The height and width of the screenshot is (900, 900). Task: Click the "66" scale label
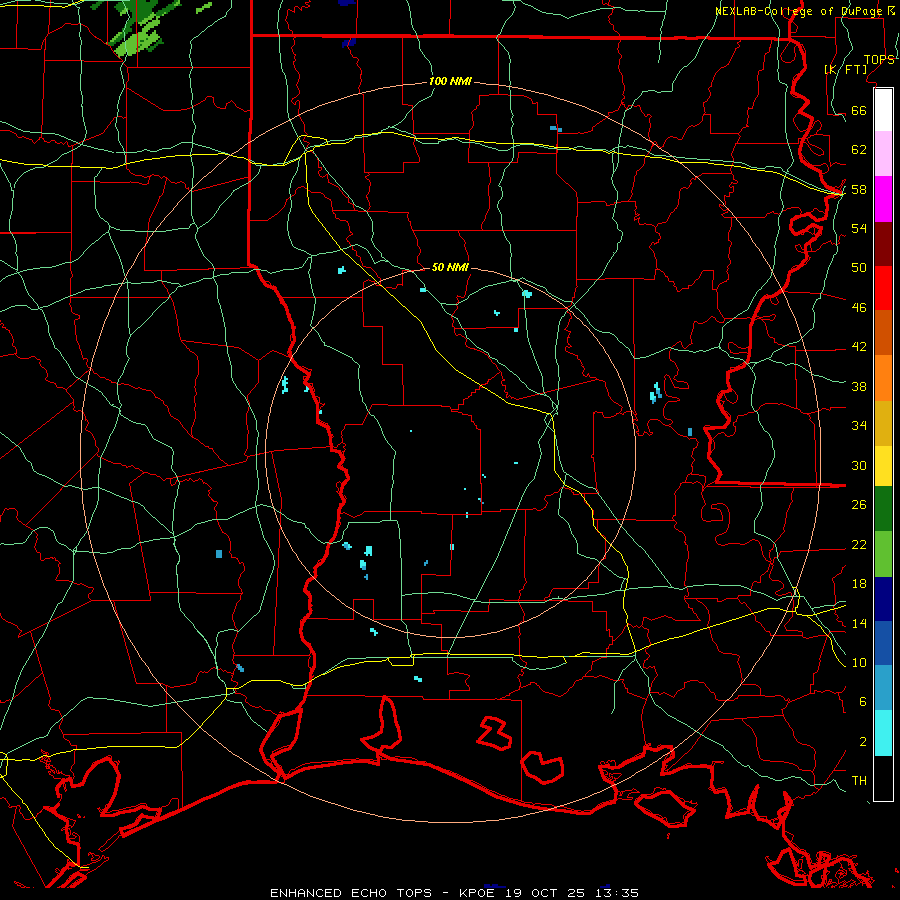(859, 110)
